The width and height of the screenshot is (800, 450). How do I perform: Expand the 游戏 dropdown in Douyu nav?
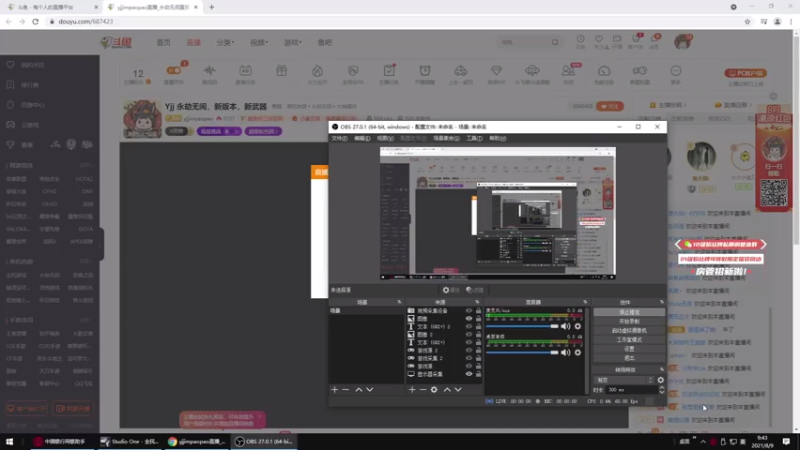click(292, 42)
